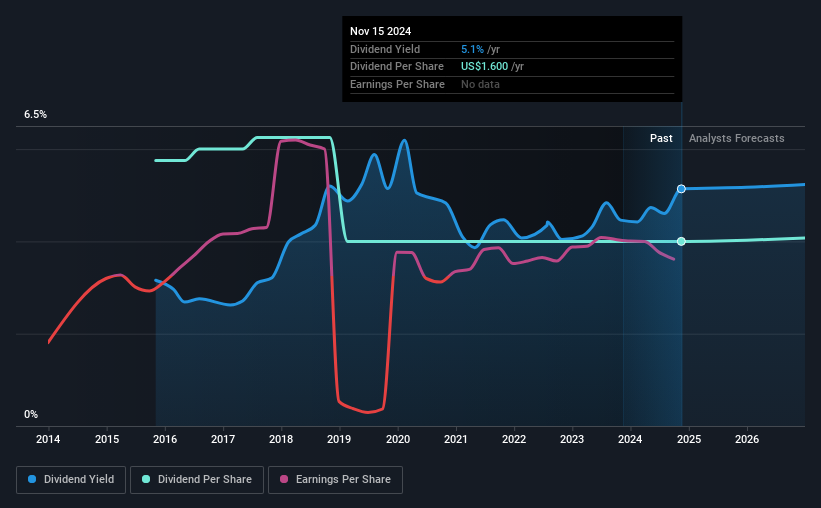Viewport: 821px width, 508px height.
Task: Click the No data earnings value
Action: (480, 84)
